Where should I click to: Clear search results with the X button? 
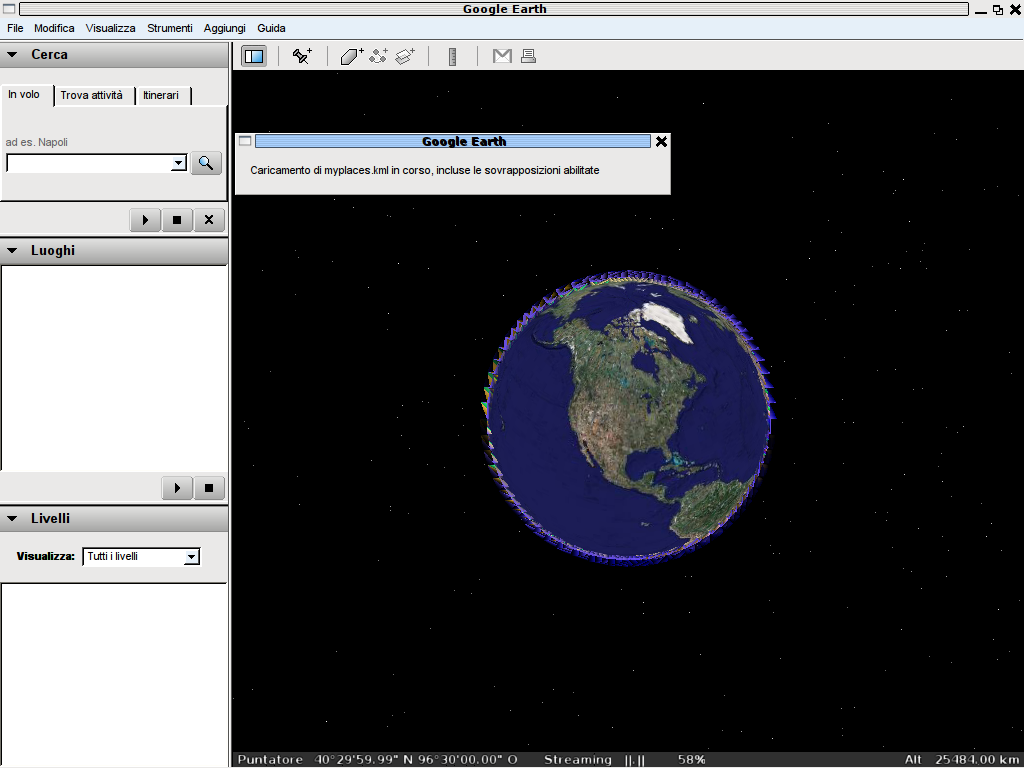[208, 220]
